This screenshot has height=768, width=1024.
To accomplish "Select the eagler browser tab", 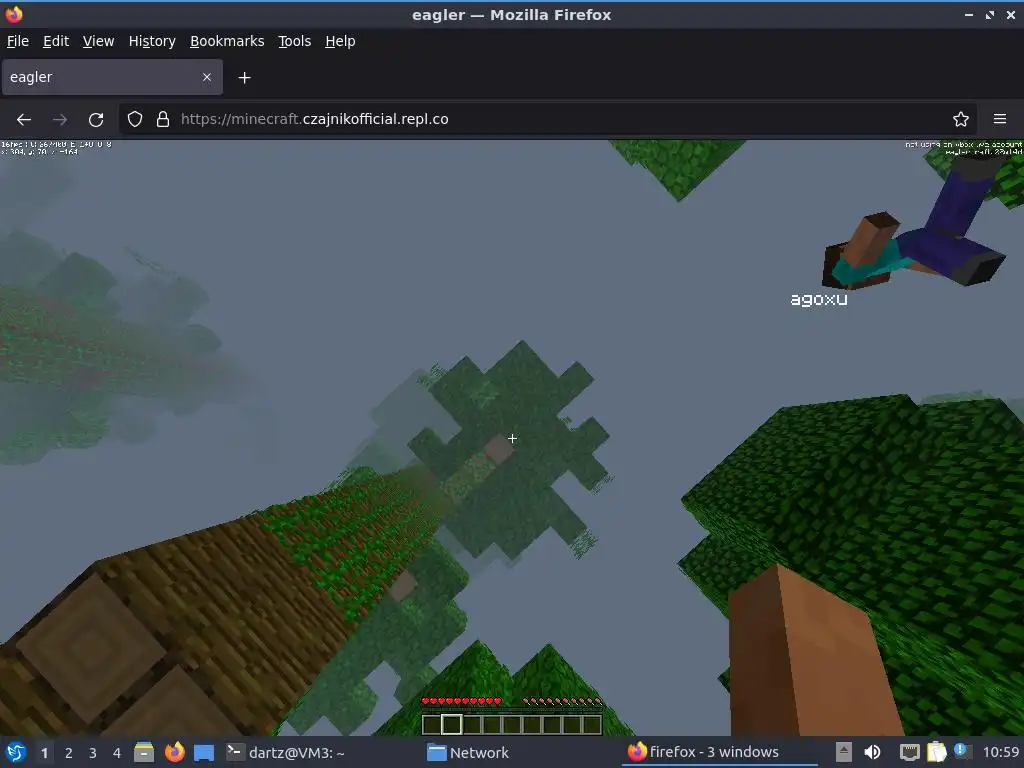I will coord(112,77).
